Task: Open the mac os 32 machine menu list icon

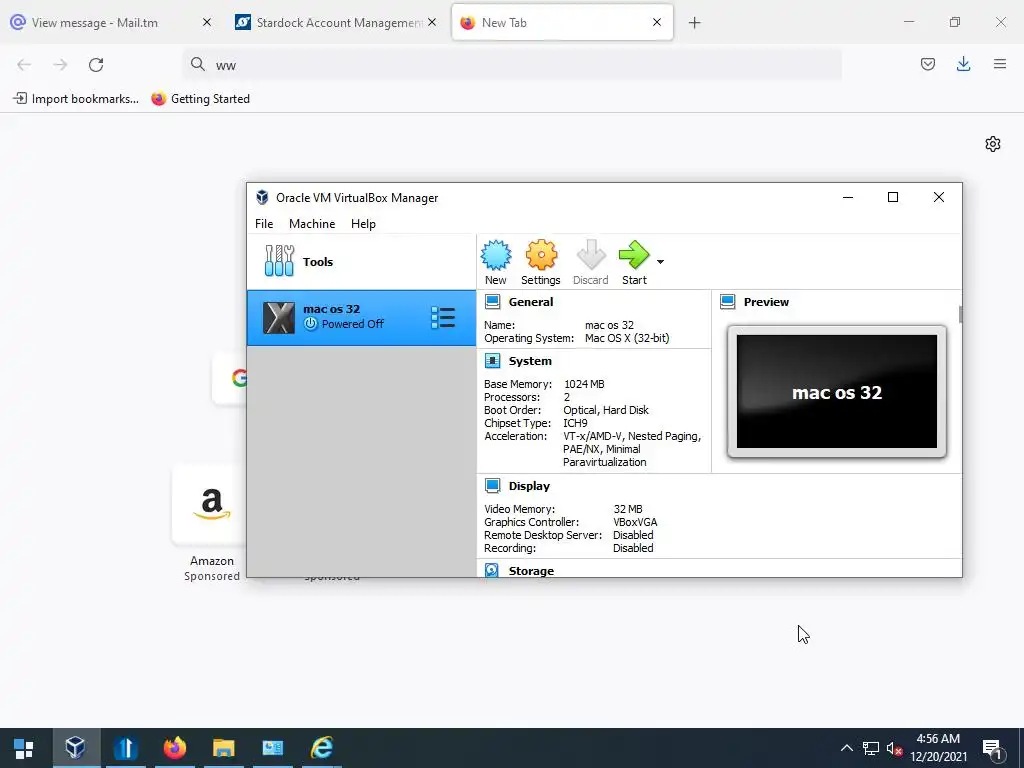Action: (443, 318)
